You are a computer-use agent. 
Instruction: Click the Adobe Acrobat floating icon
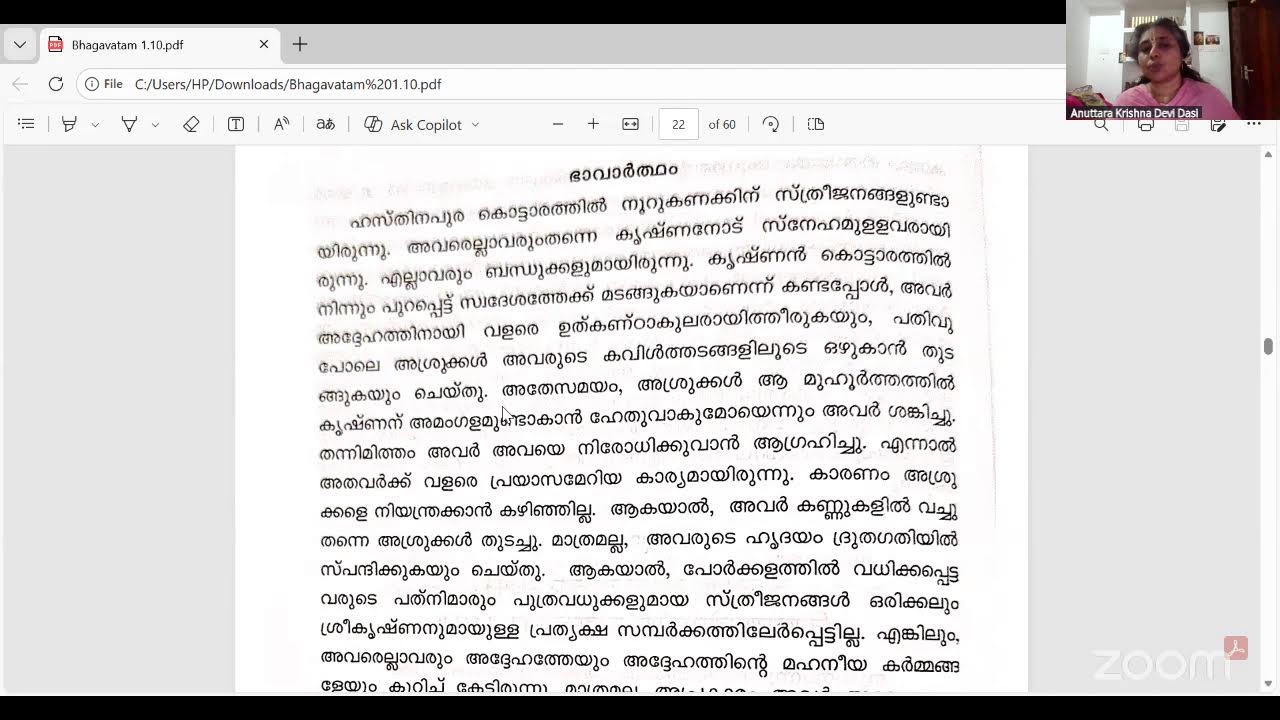(x=1235, y=648)
